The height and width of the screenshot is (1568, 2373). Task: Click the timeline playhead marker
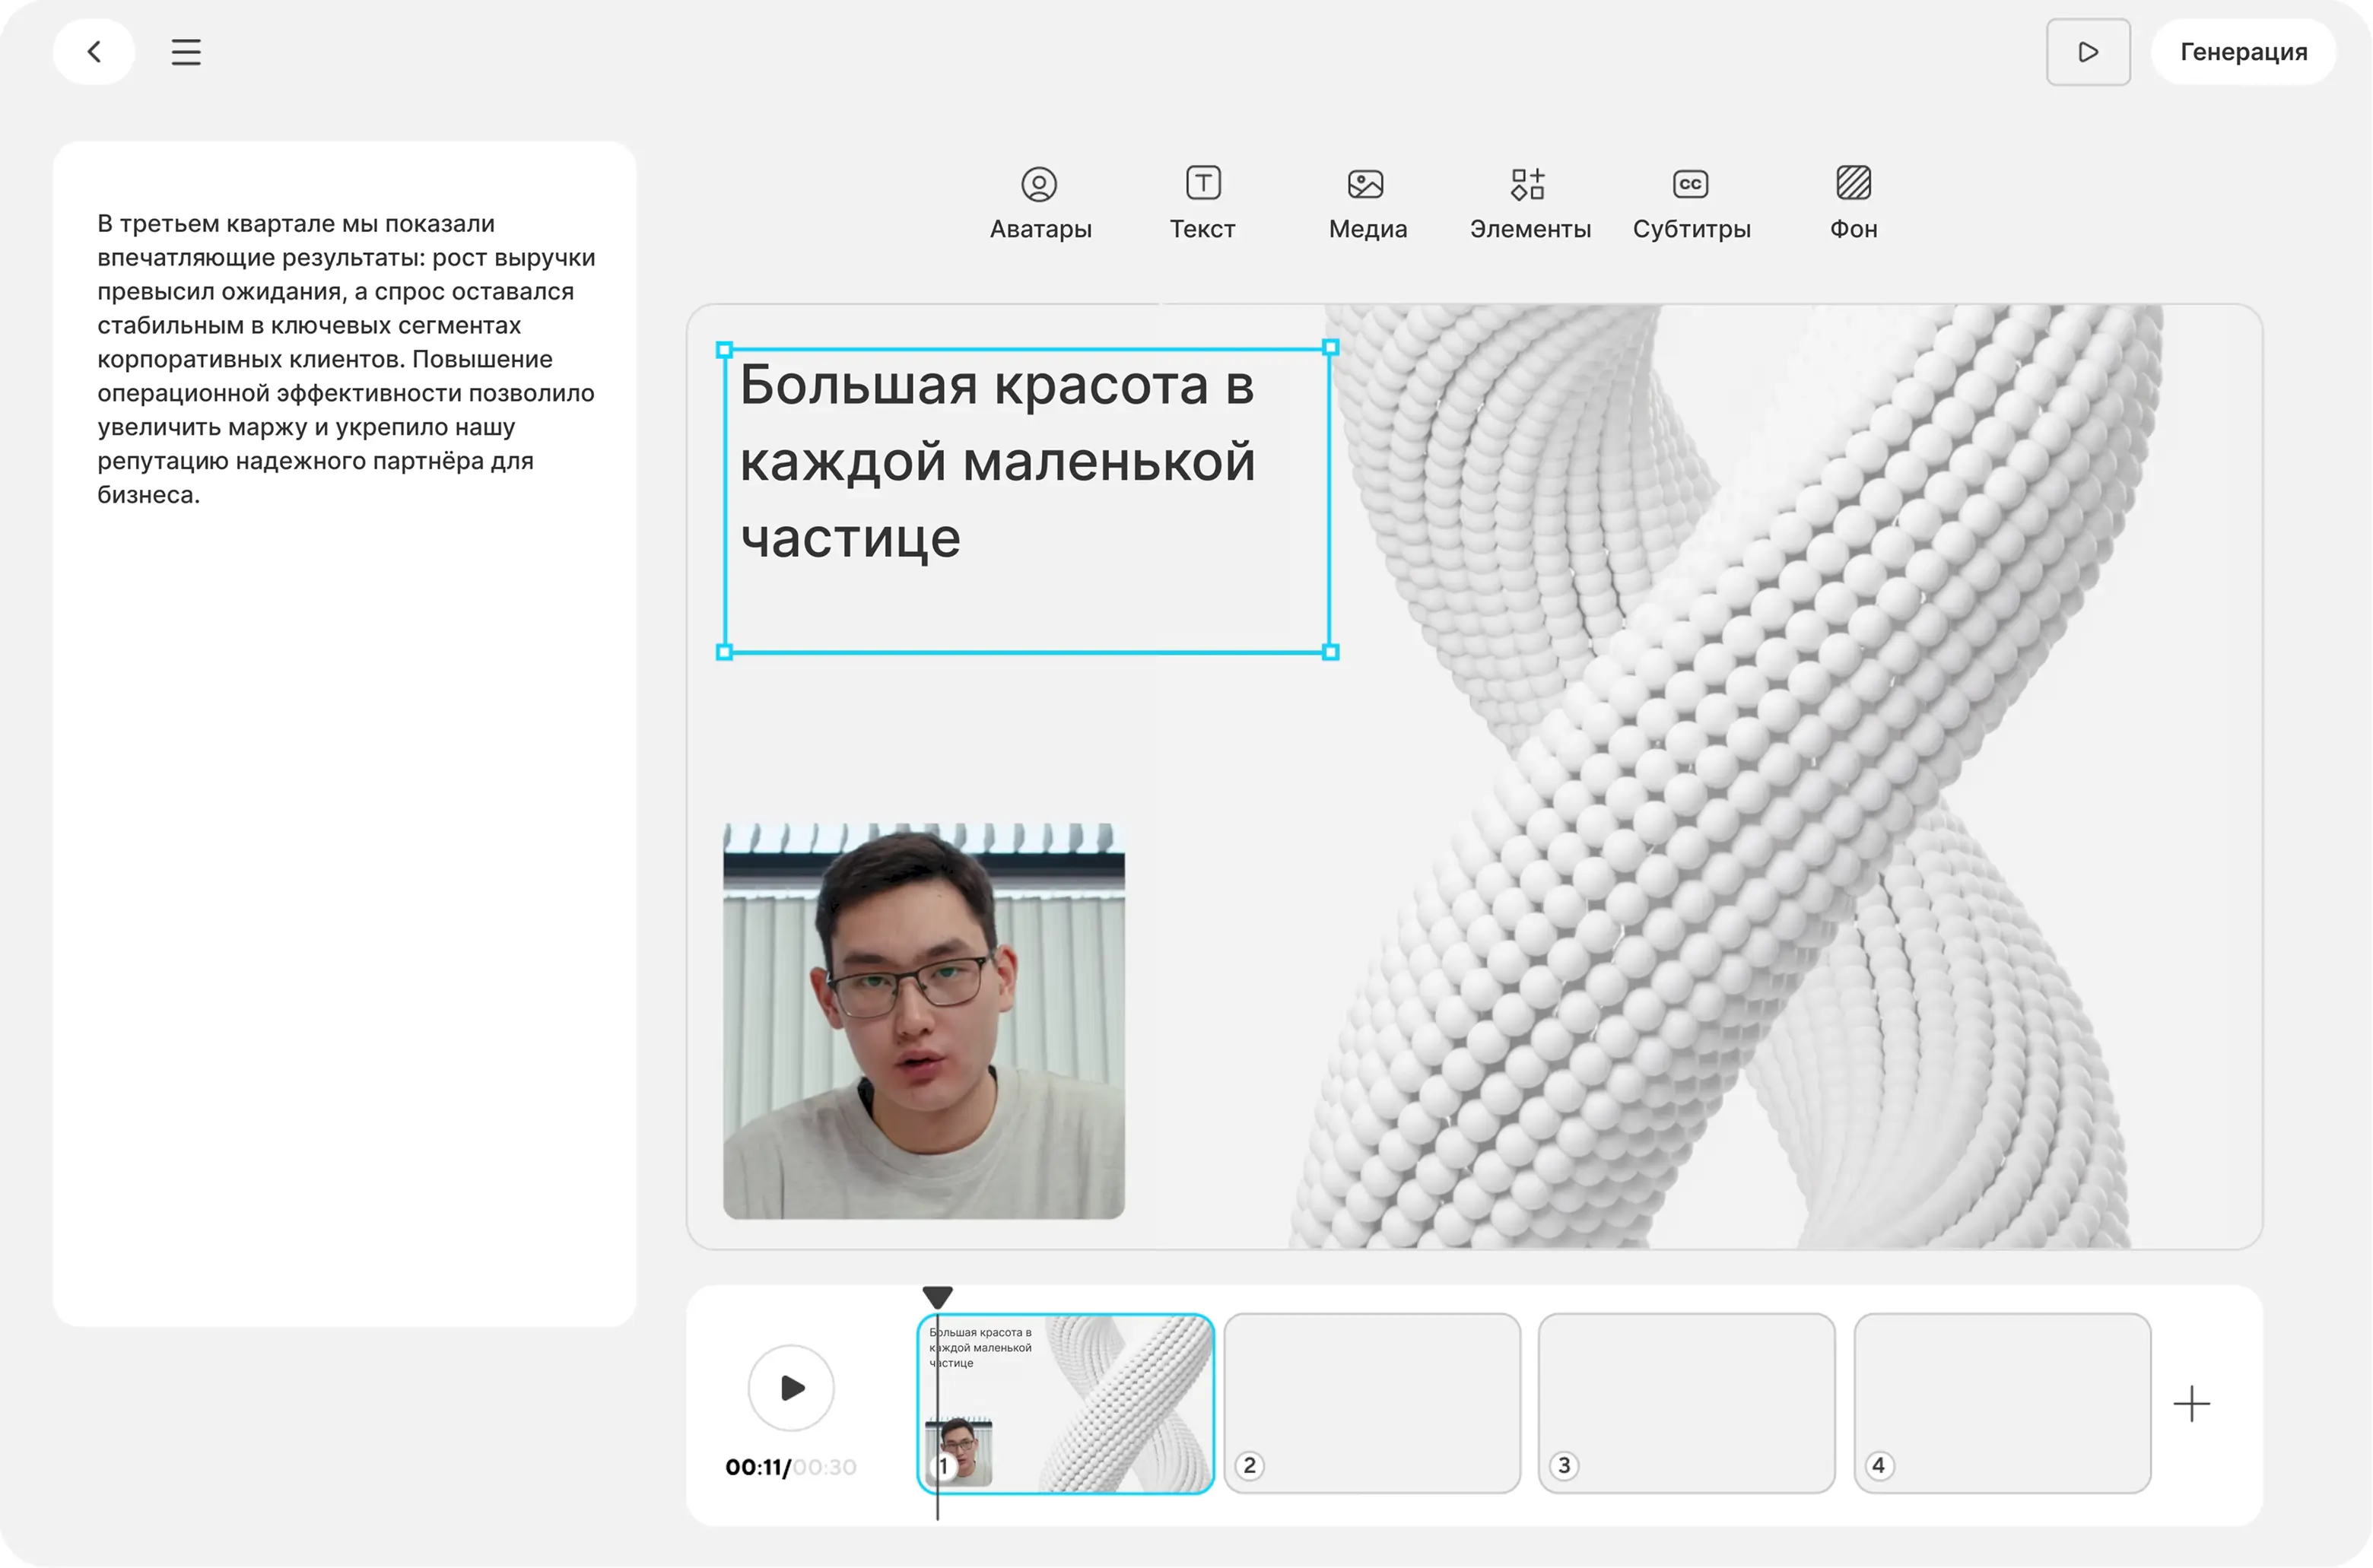[937, 1297]
